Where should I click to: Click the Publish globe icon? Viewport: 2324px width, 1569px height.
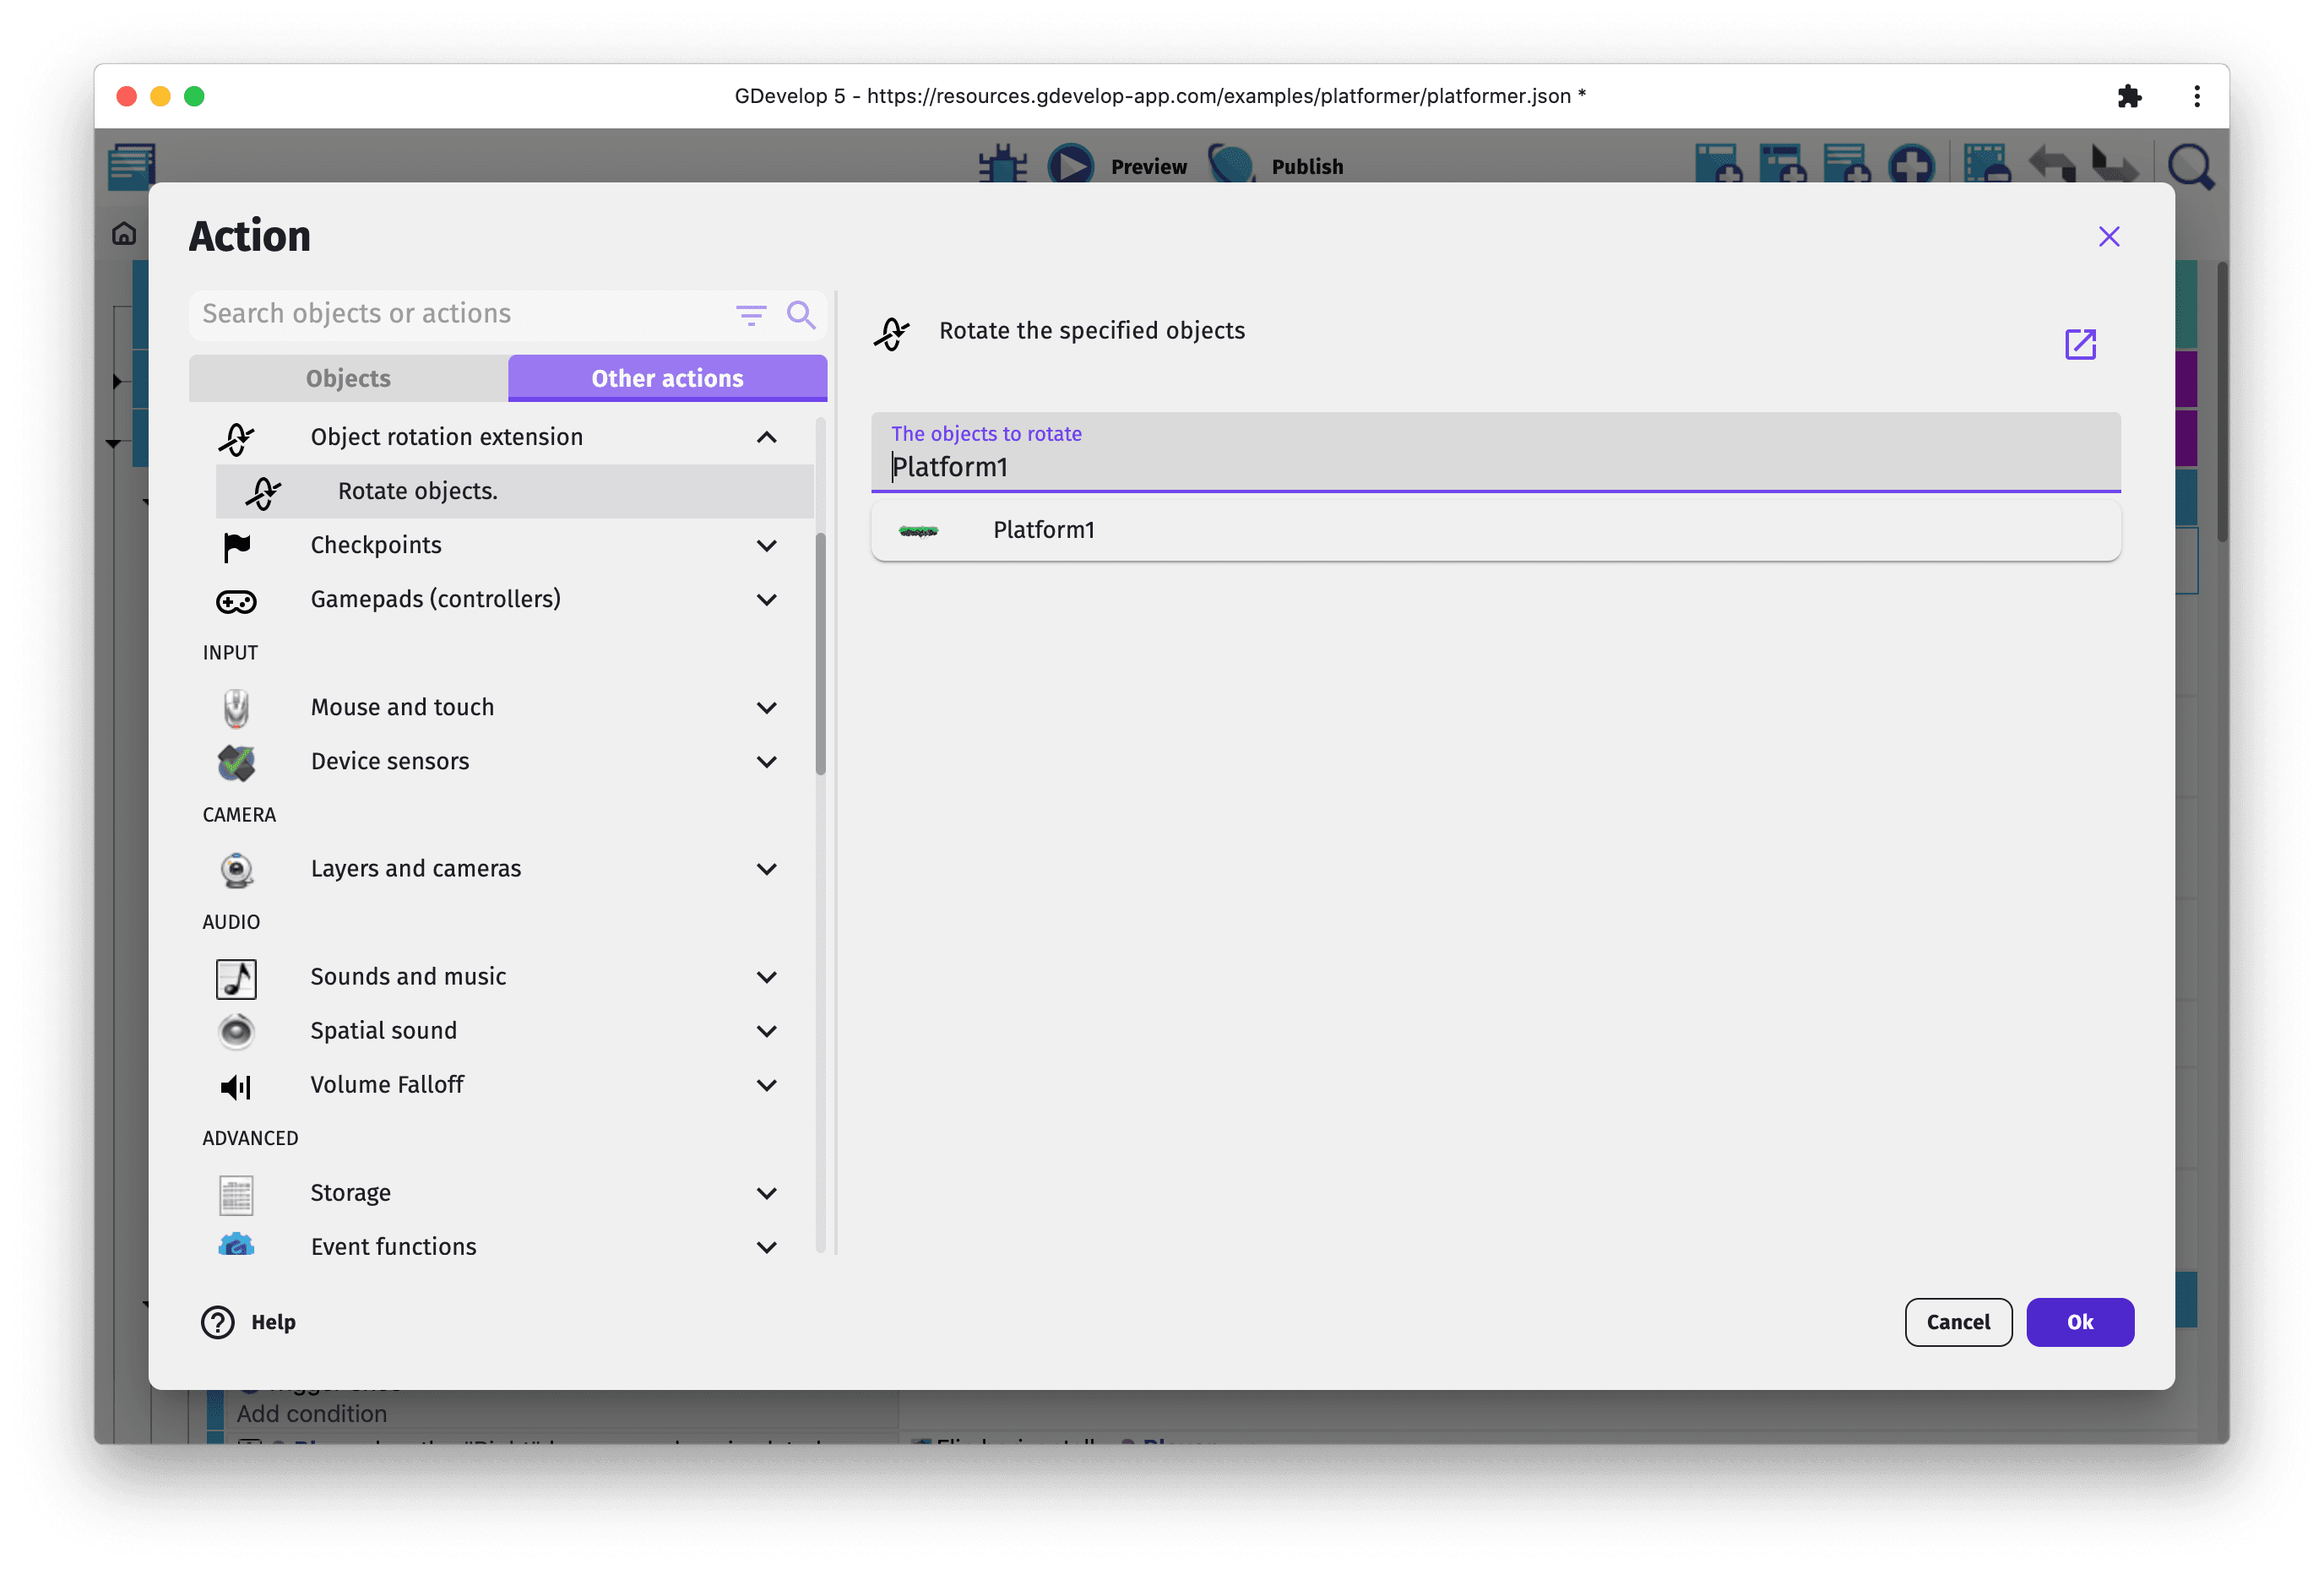click(1231, 165)
